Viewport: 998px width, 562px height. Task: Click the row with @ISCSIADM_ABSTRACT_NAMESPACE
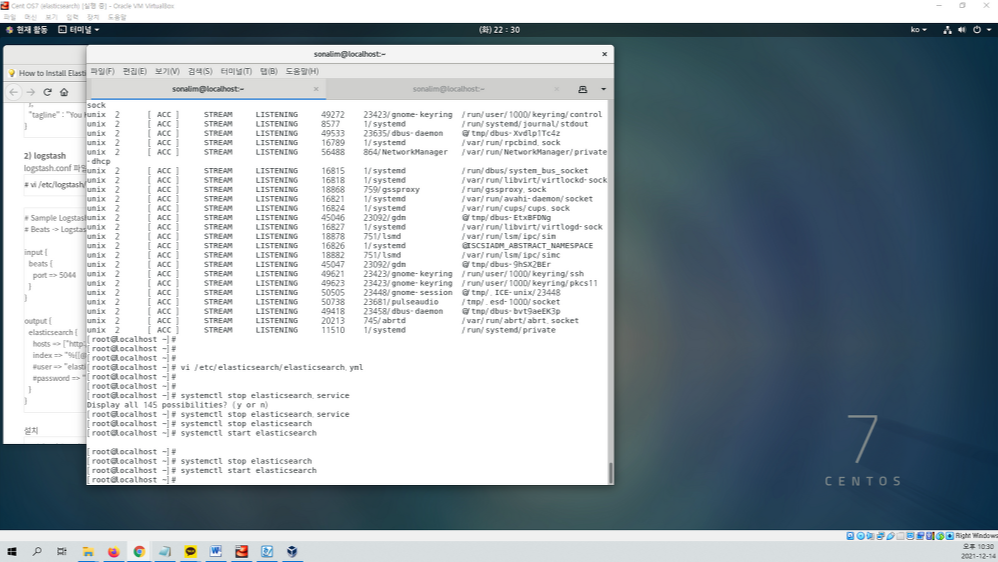coord(340,246)
